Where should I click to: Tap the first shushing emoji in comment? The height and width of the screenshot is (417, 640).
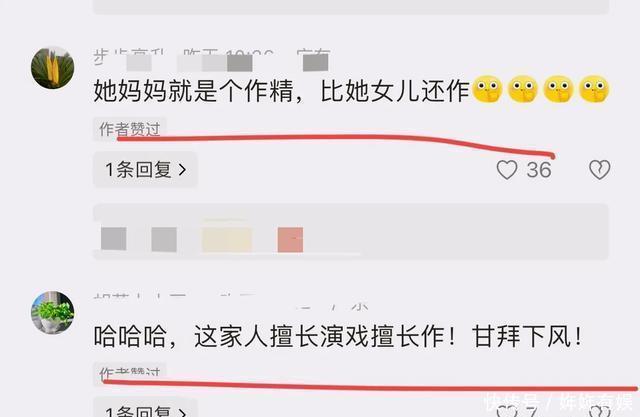(487, 89)
